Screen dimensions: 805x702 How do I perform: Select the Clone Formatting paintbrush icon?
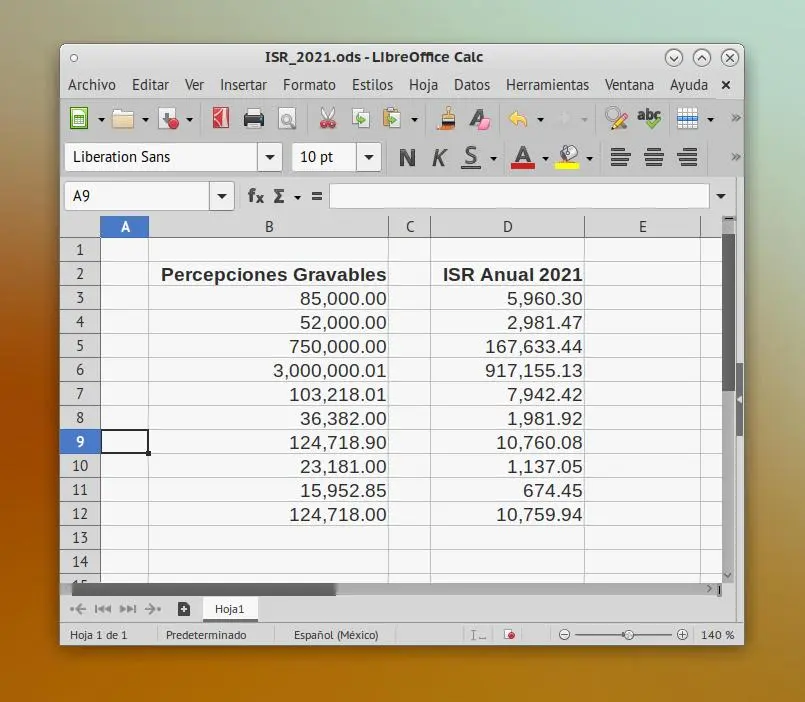(x=446, y=120)
